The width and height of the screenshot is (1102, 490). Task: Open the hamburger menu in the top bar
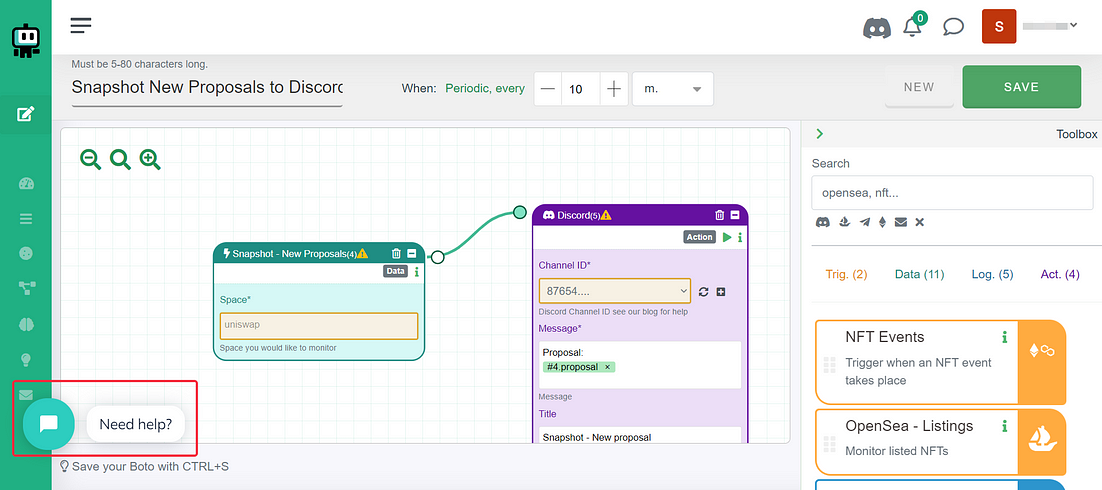(81, 26)
